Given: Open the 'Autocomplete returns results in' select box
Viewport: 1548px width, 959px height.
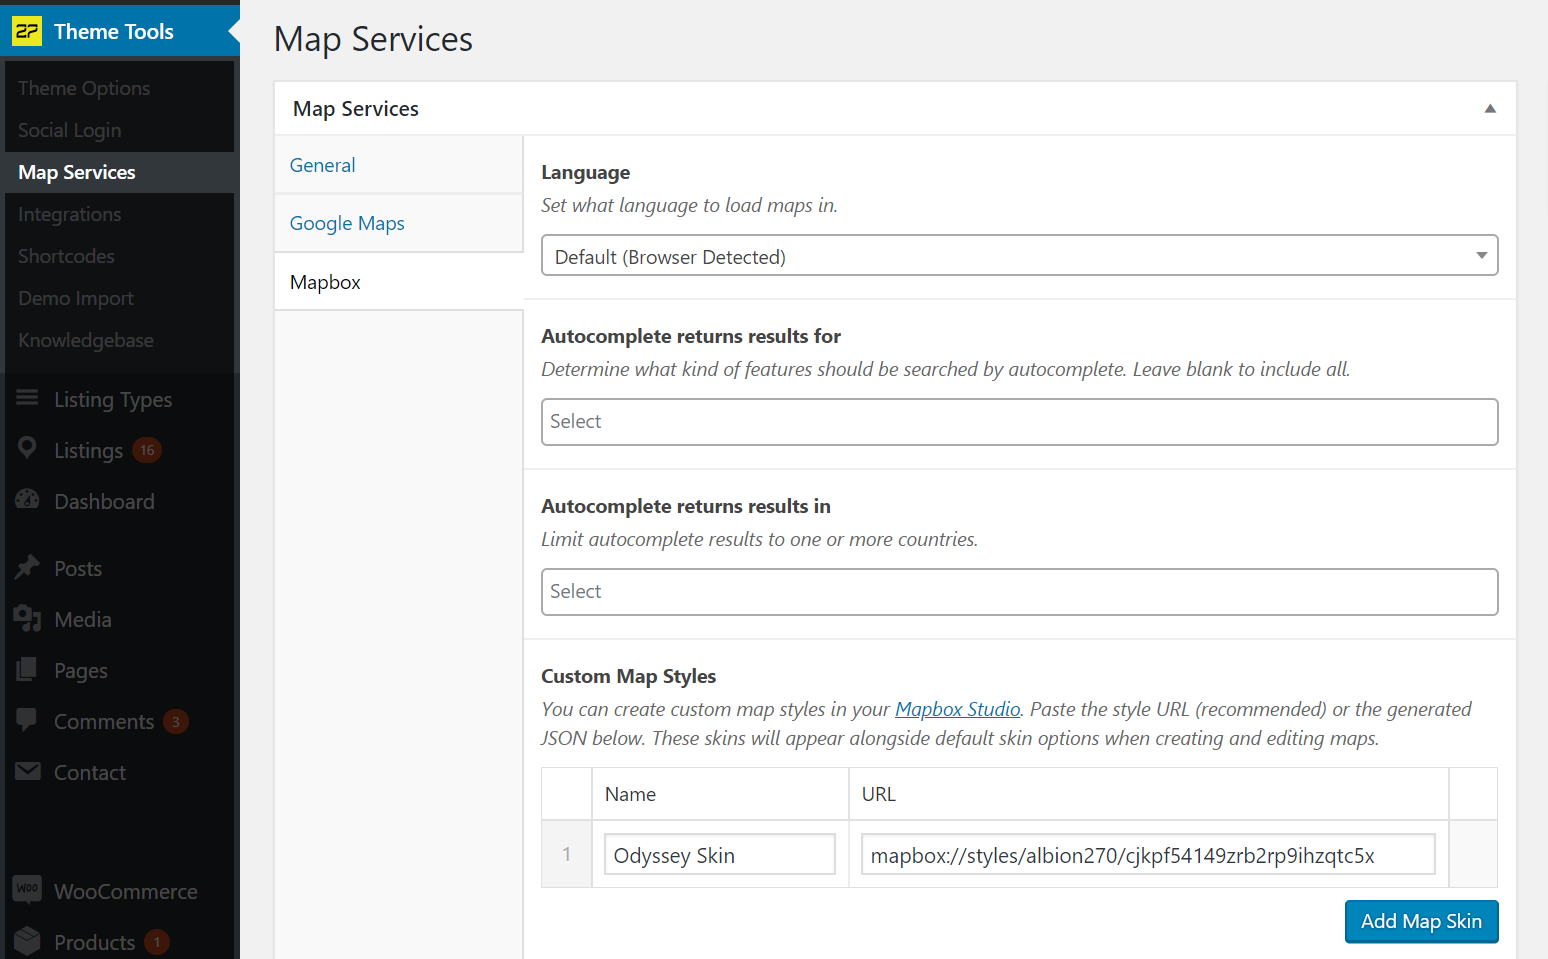Looking at the screenshot, I should tap(1019, 592).
